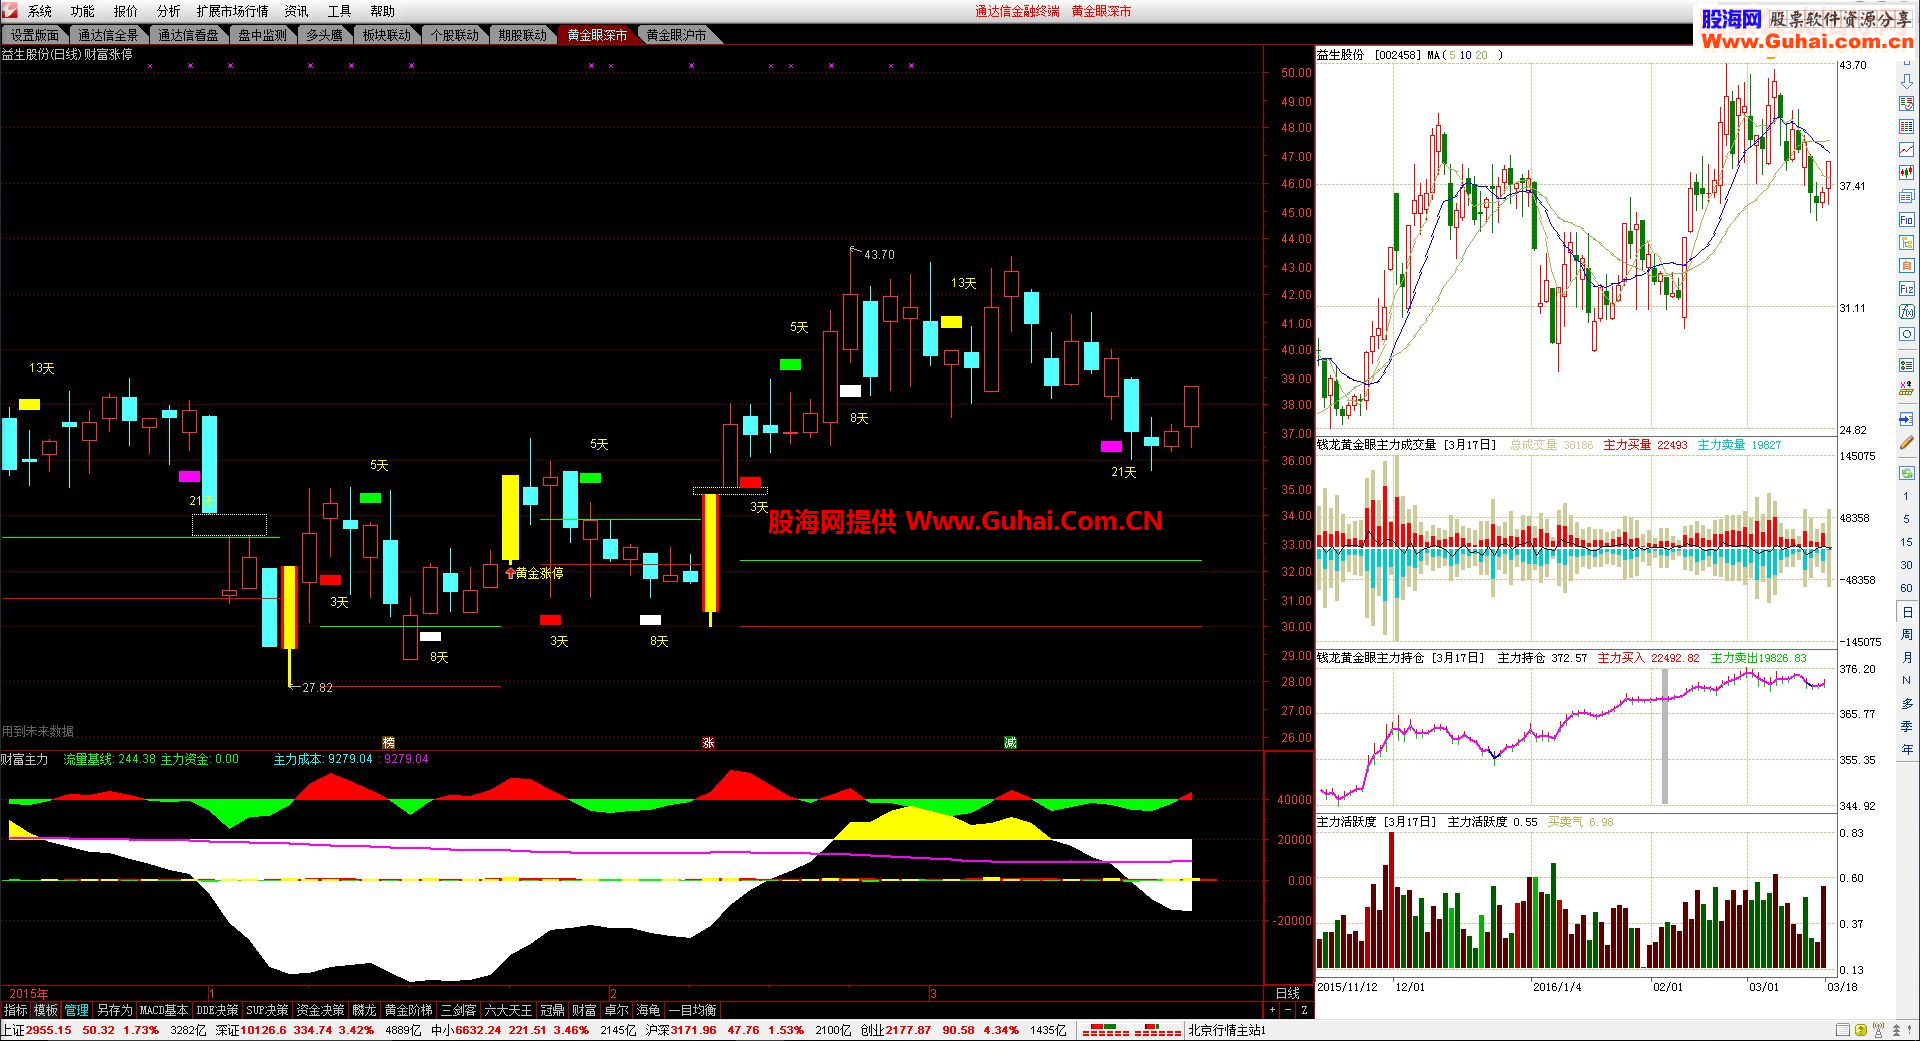The height and width of the screenshot is (1041, 1920).
Task: Click the 指标 button at bottom
Action: (16, 1011)
